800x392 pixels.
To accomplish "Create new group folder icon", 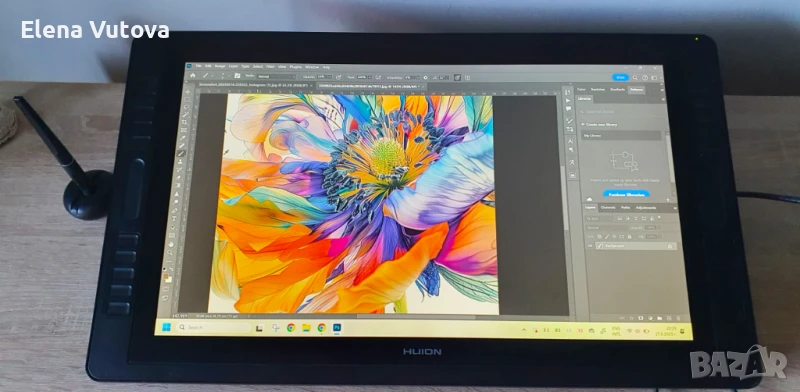I will coord(660,318).
